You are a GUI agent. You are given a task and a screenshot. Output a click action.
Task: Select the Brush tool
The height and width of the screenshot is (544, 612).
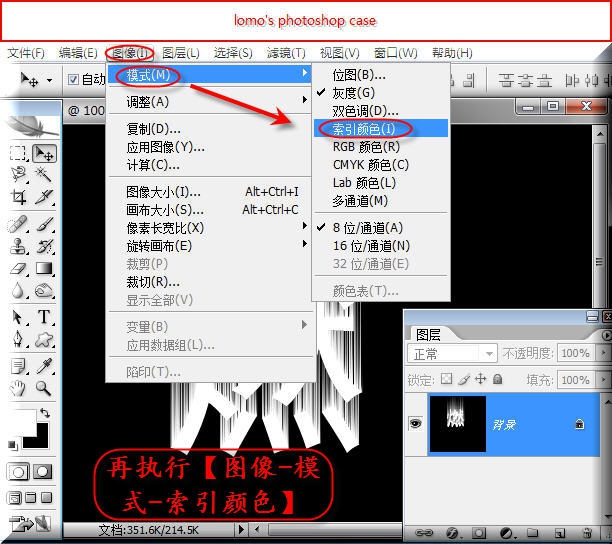point(44,224)
